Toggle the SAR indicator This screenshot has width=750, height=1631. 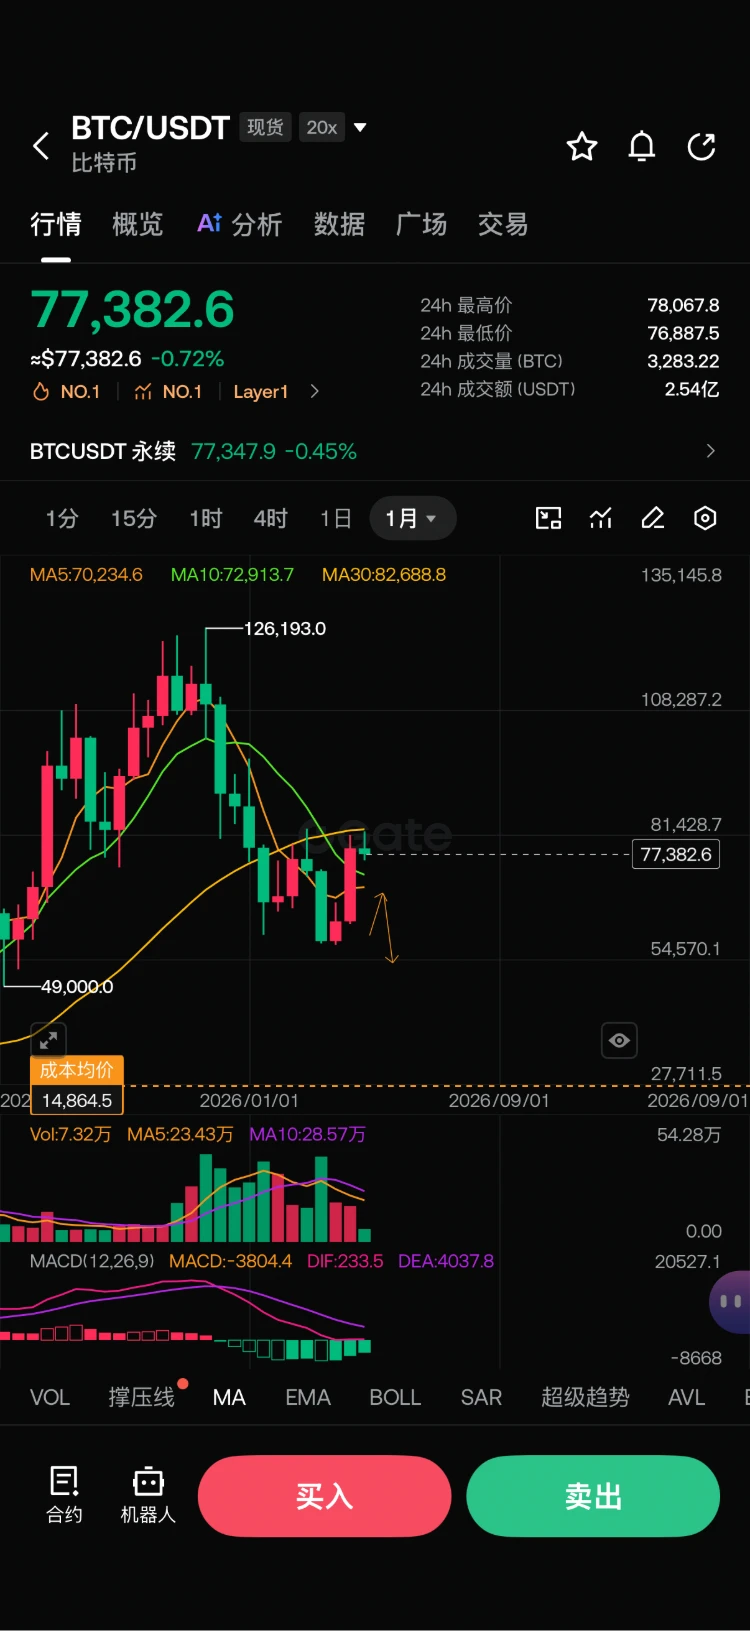click(x=481, y=1397)
